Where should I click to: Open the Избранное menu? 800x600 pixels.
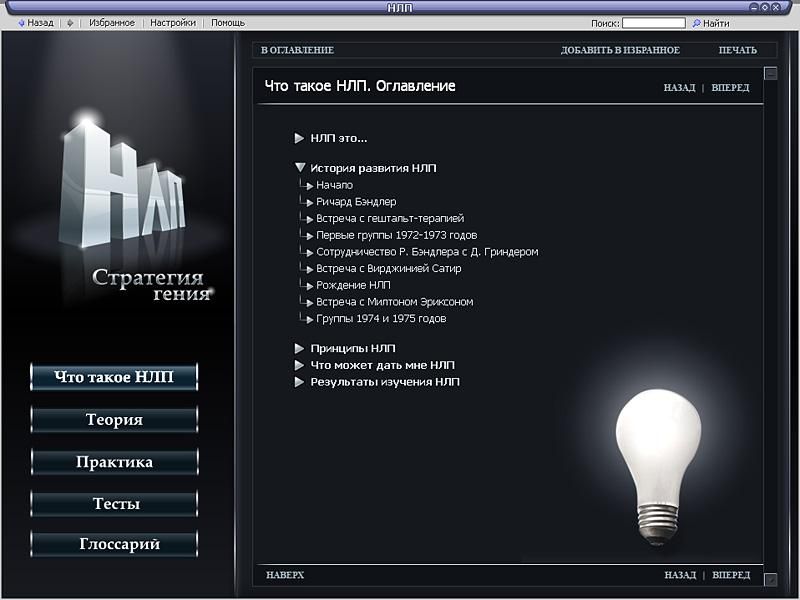(111, 23)
